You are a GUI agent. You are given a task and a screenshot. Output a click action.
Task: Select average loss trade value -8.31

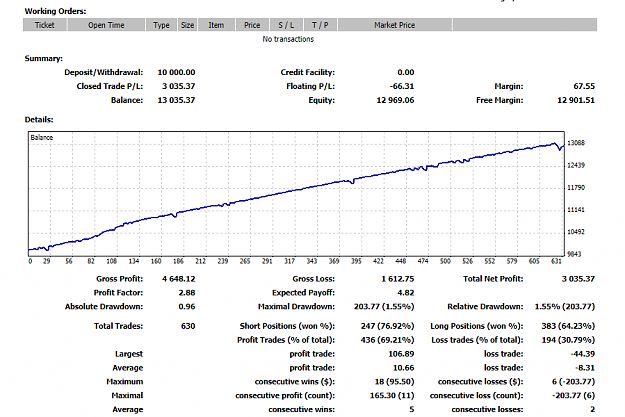pyautogui.click(x=585, y=368)
